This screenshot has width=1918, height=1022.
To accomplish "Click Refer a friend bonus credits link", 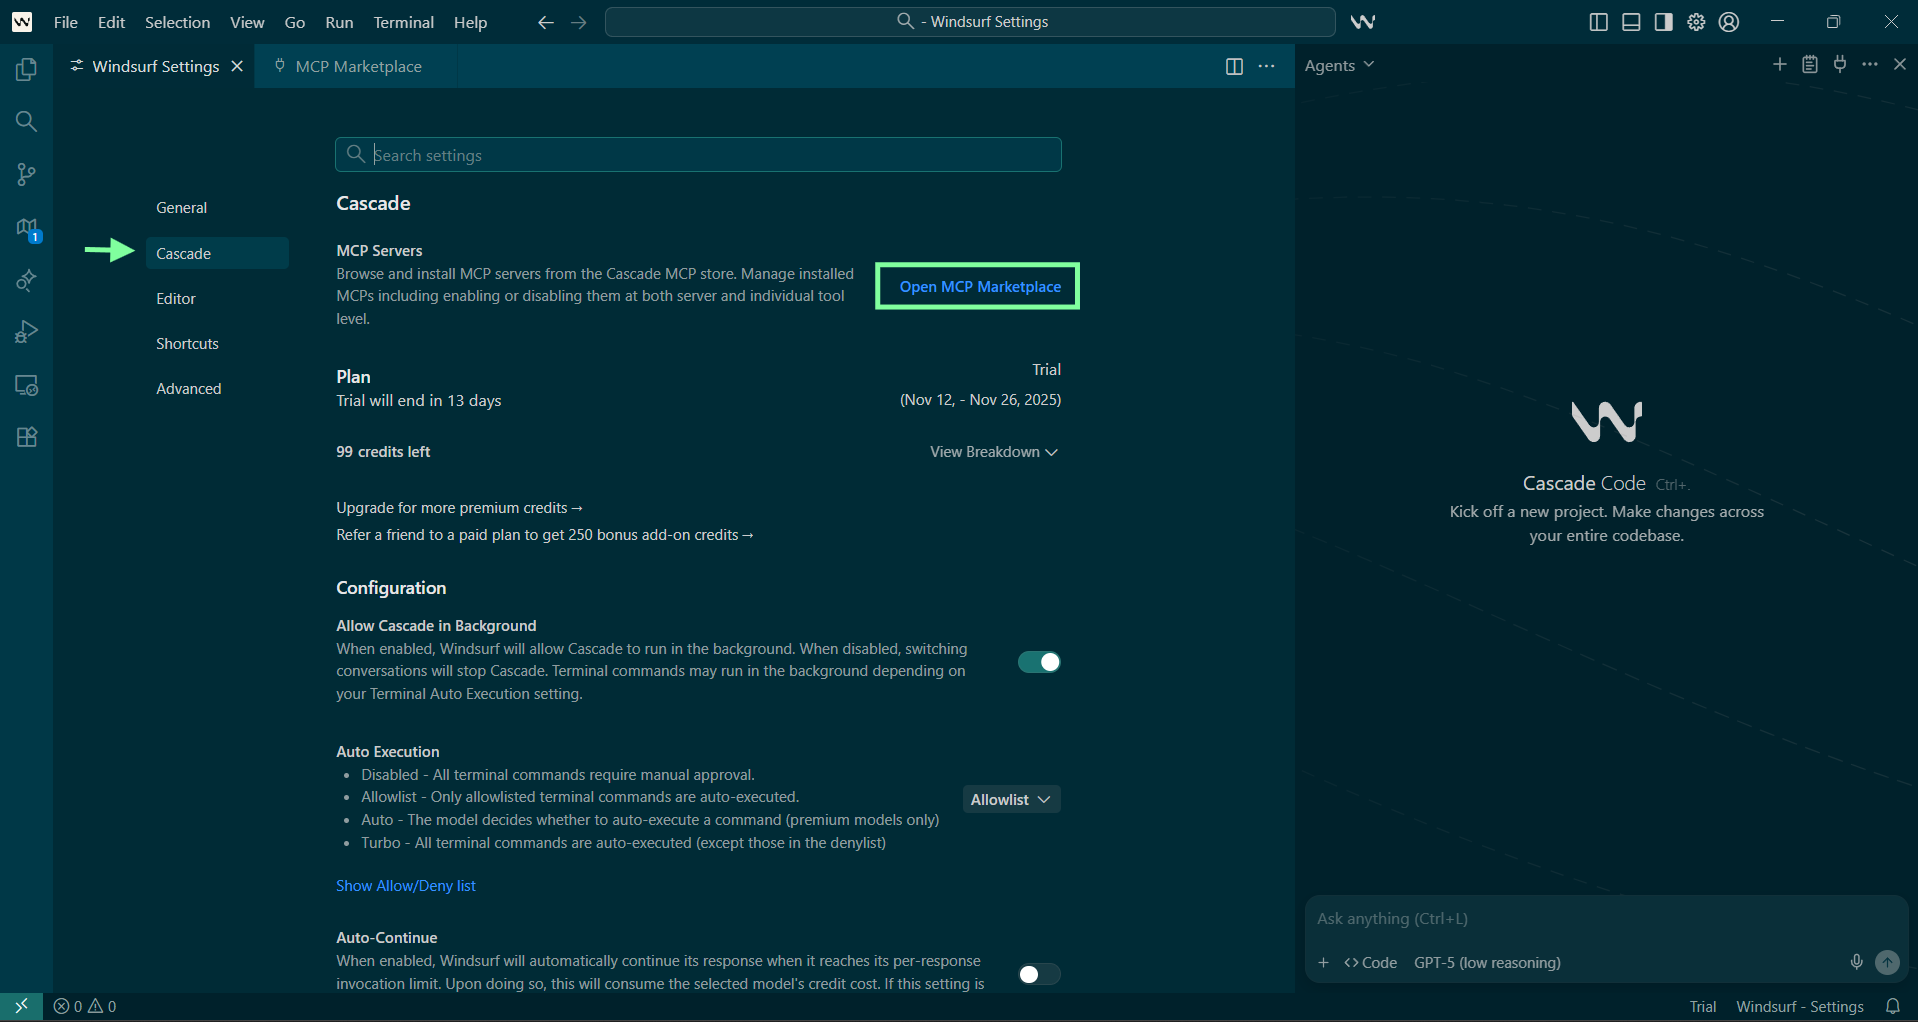I will (545, 535).
